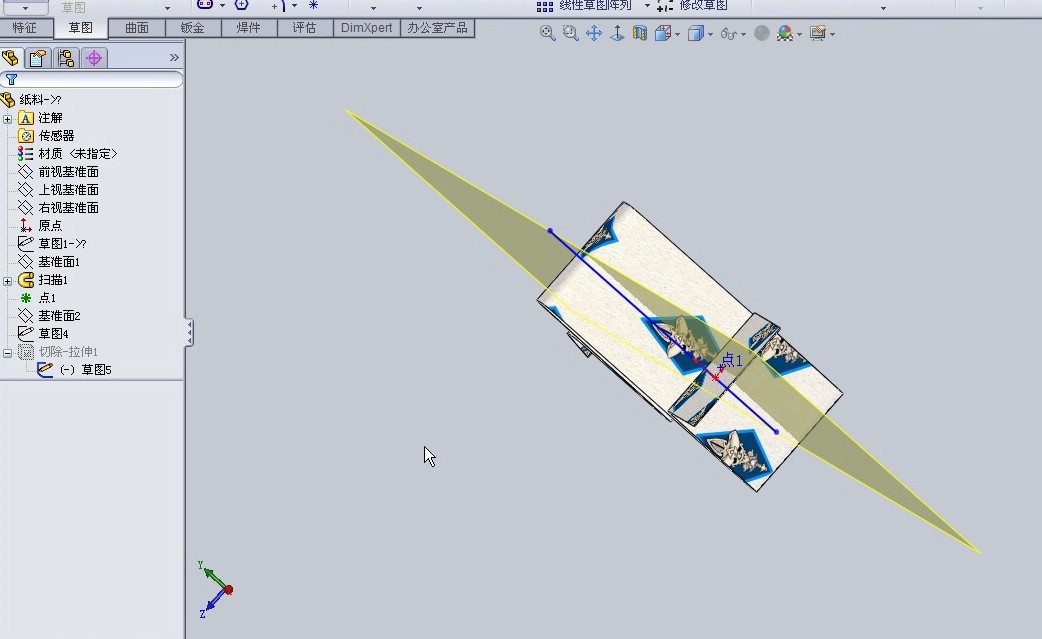Switch to the 曲面 tab
This screenshot has width=1042, height=639.
pyautogui.click(x=137, y=28)
